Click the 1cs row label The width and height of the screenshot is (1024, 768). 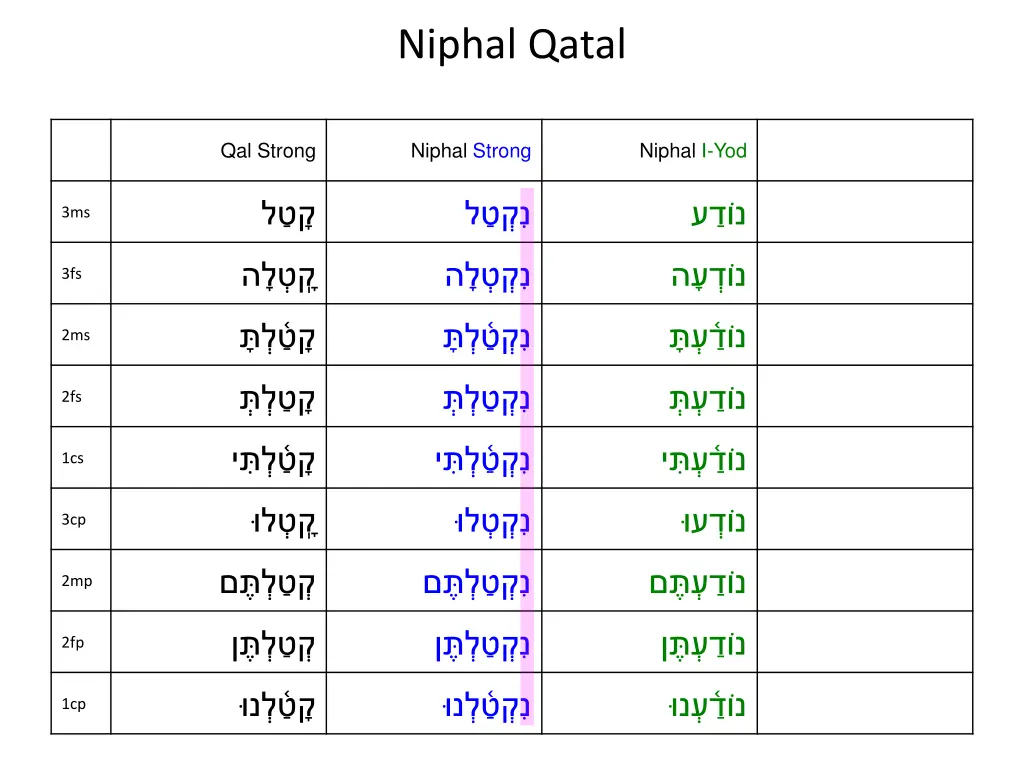pos(72,458)
